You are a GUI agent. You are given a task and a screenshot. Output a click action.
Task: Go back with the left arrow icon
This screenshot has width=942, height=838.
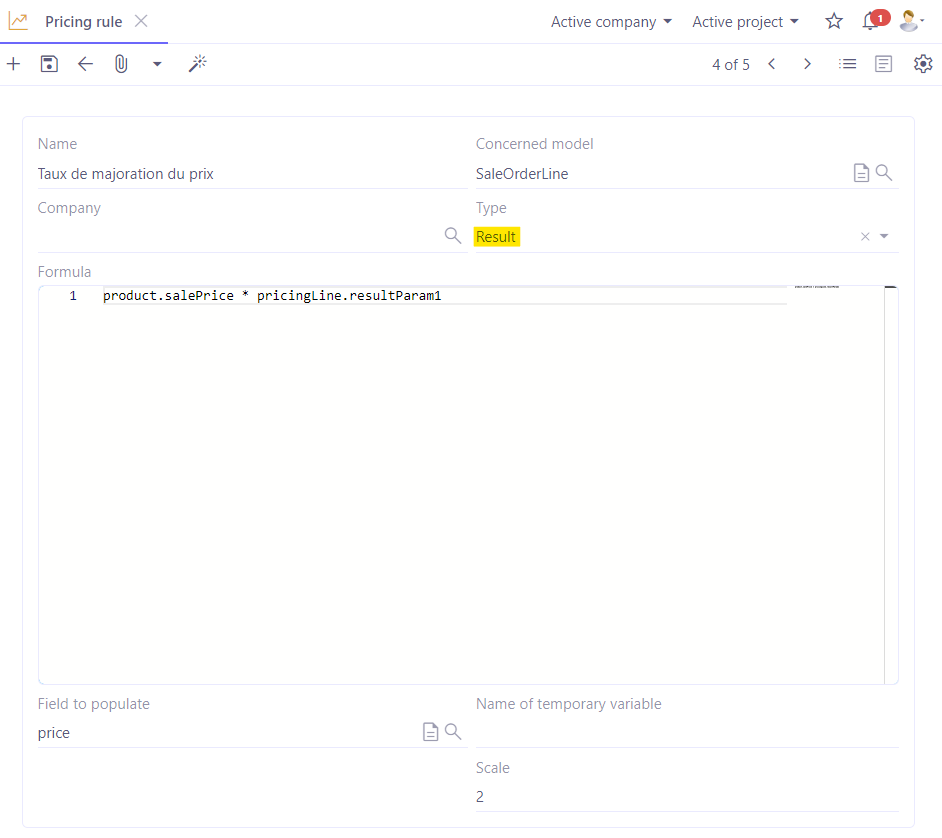click(85, 64)
